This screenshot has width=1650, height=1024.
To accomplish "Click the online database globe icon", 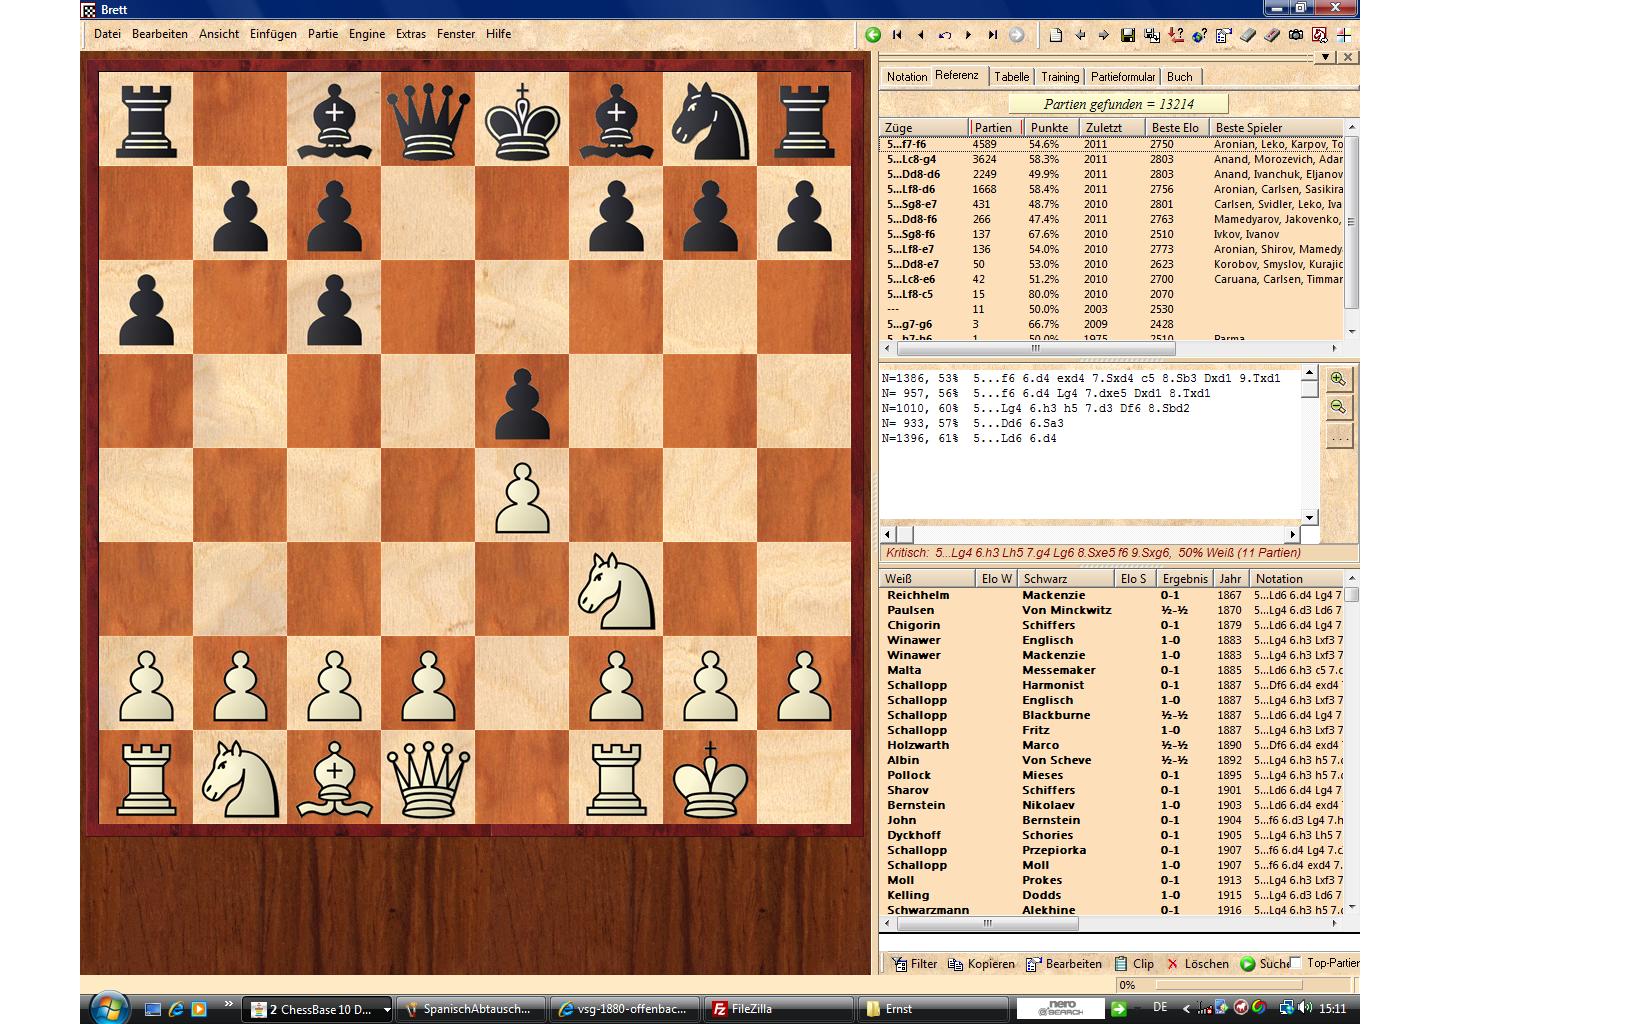I will click(1200, 35).
